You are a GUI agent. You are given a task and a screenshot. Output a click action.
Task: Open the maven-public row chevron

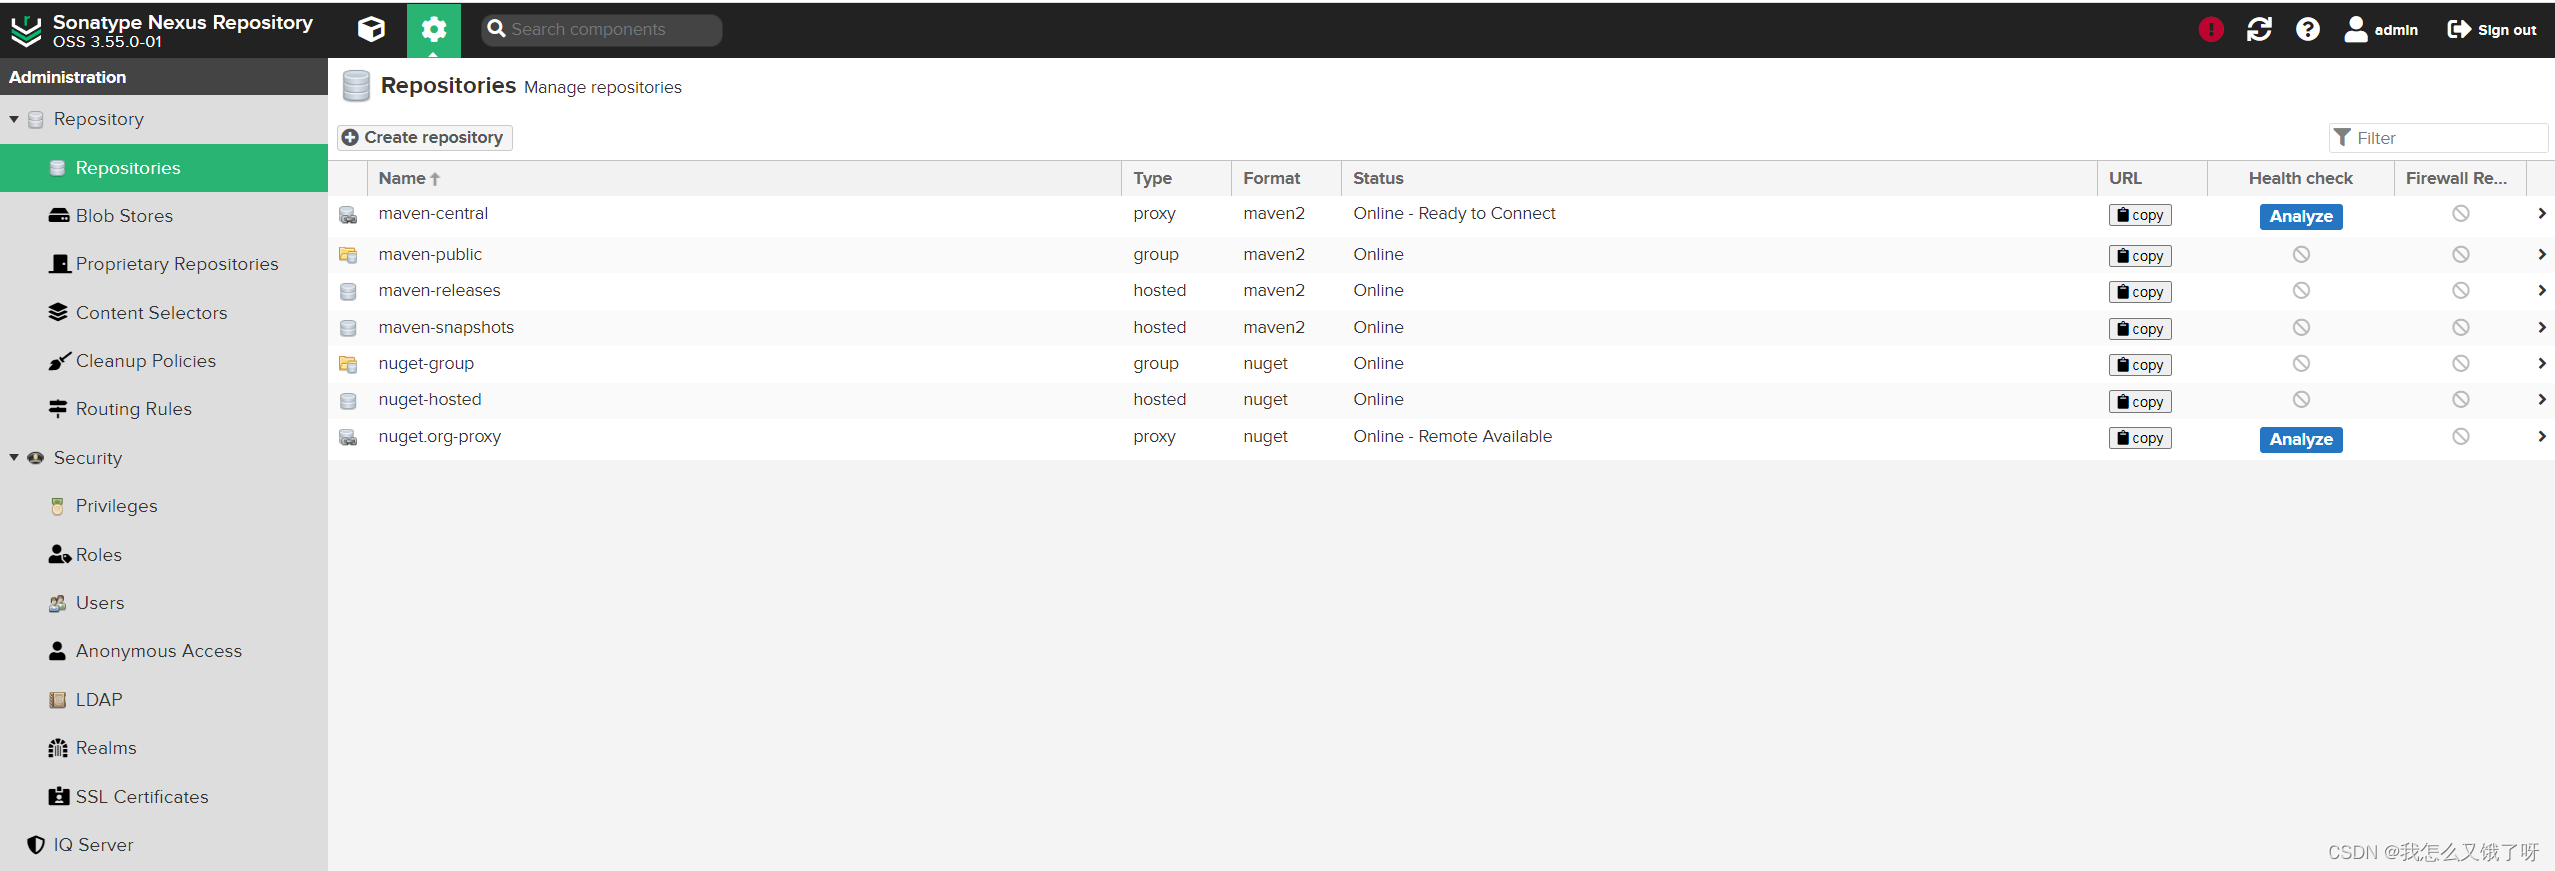2541,255
